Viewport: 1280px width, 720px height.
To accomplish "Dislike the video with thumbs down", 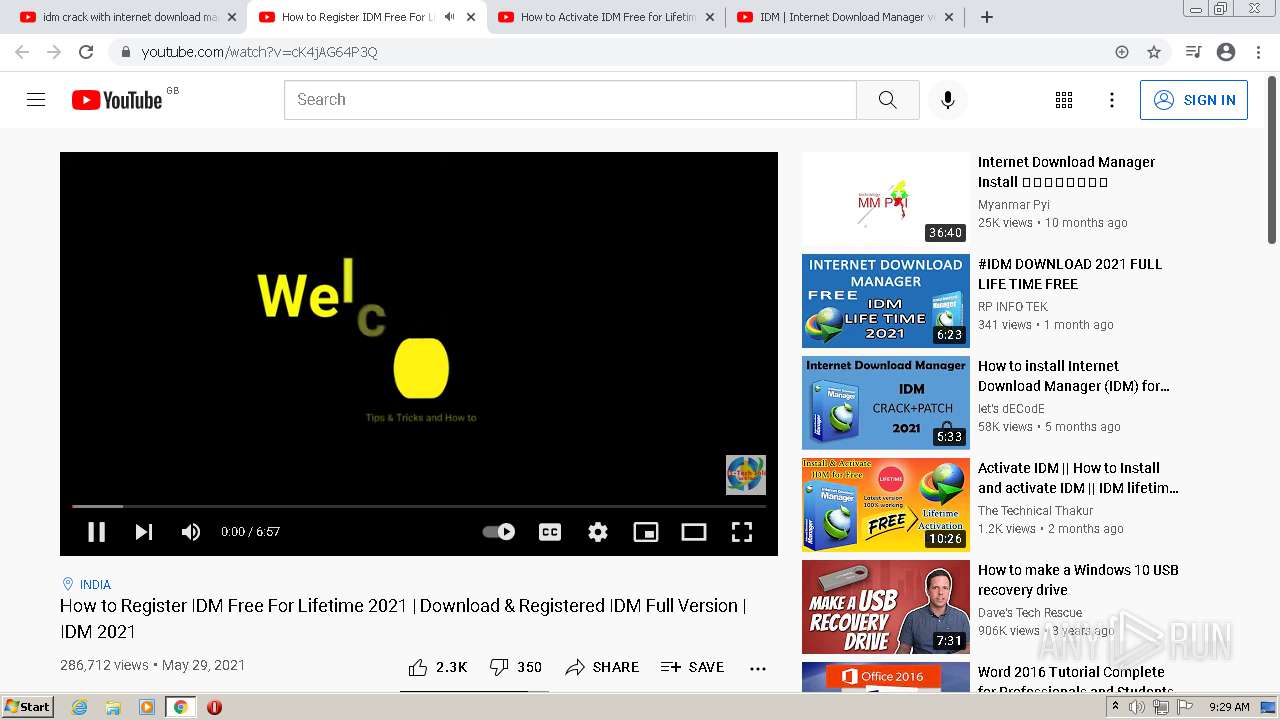I will [x=516, y=667].
